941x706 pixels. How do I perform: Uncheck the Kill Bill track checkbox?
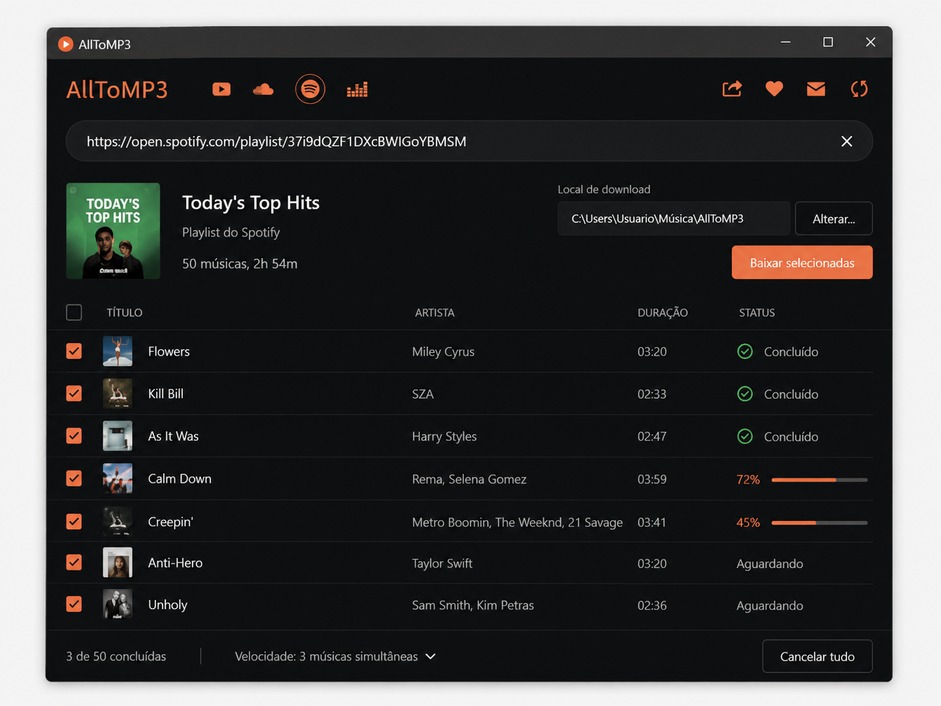click(74, 393)
